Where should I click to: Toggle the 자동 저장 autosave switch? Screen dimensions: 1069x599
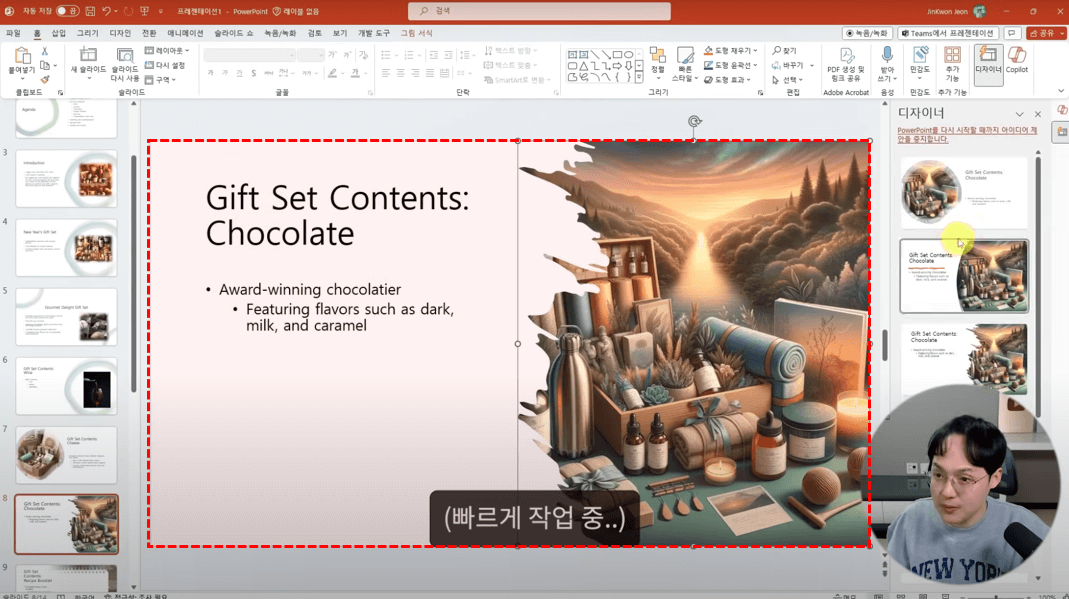67,11
